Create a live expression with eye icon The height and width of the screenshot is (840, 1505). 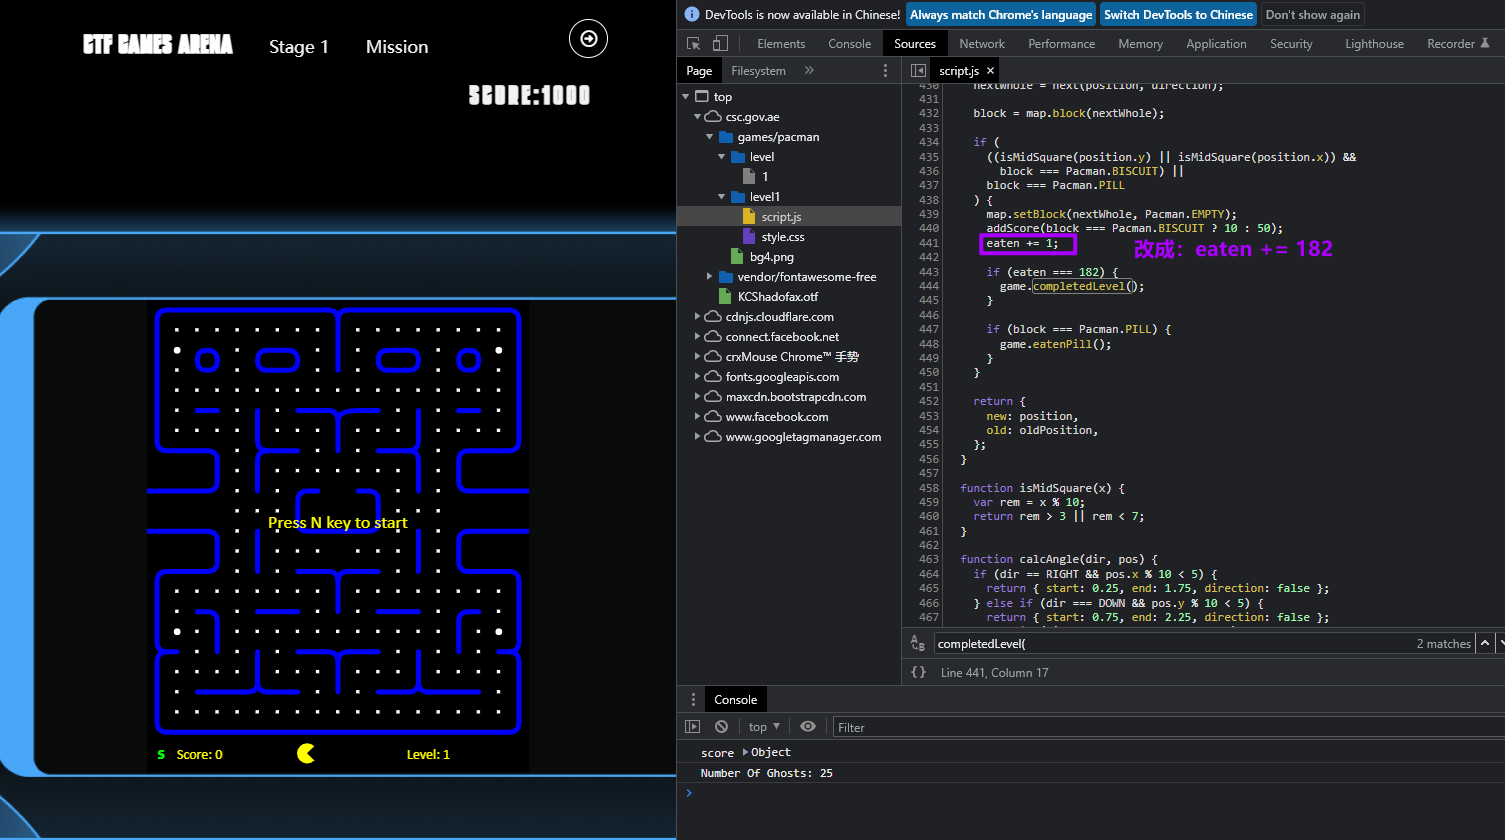pos(808,727)
